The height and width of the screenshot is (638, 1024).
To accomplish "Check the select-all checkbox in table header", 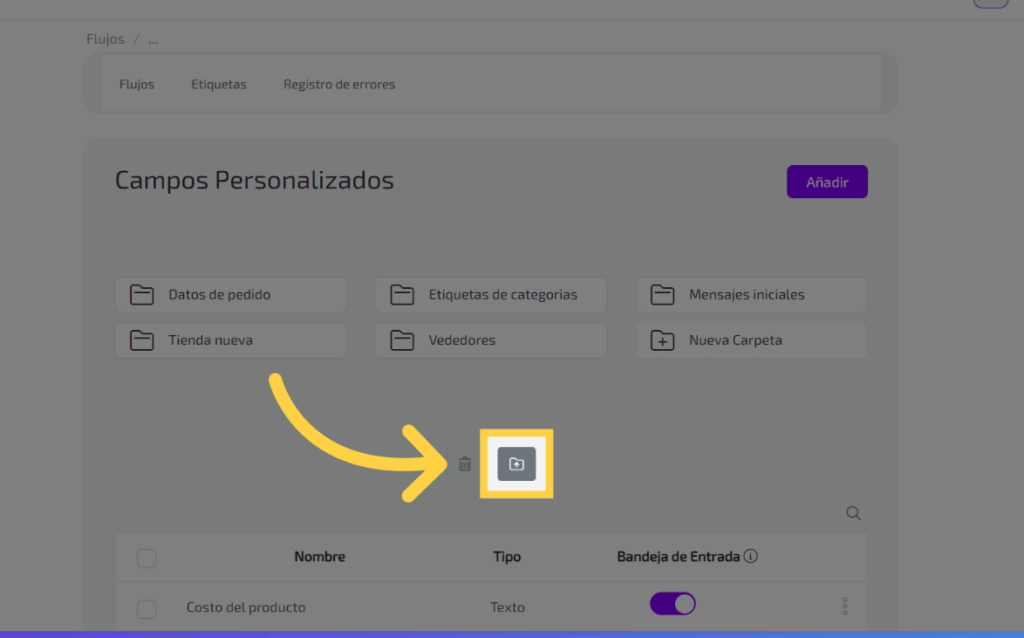I will click(147, 558).
